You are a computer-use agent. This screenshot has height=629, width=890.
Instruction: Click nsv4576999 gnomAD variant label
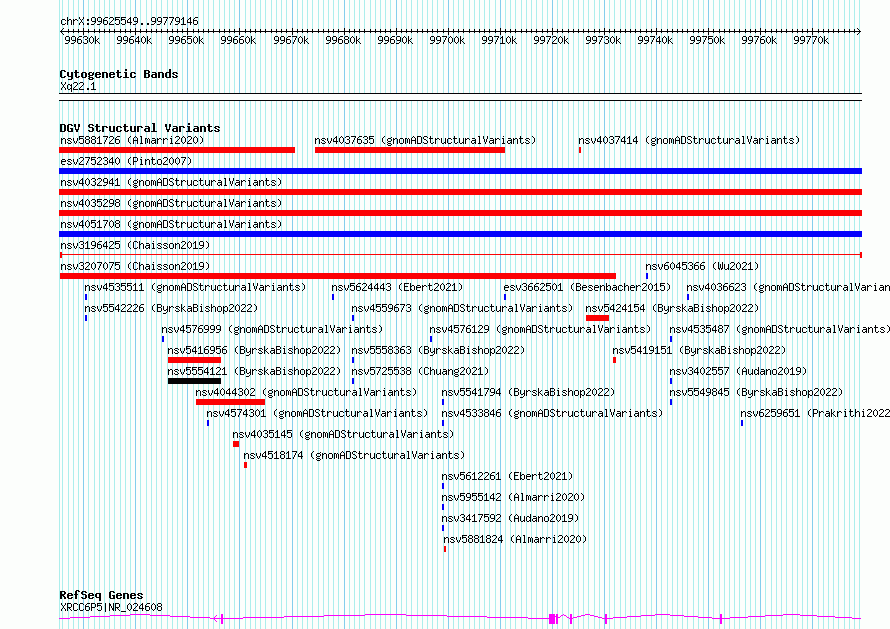click(x=272, y=329)
